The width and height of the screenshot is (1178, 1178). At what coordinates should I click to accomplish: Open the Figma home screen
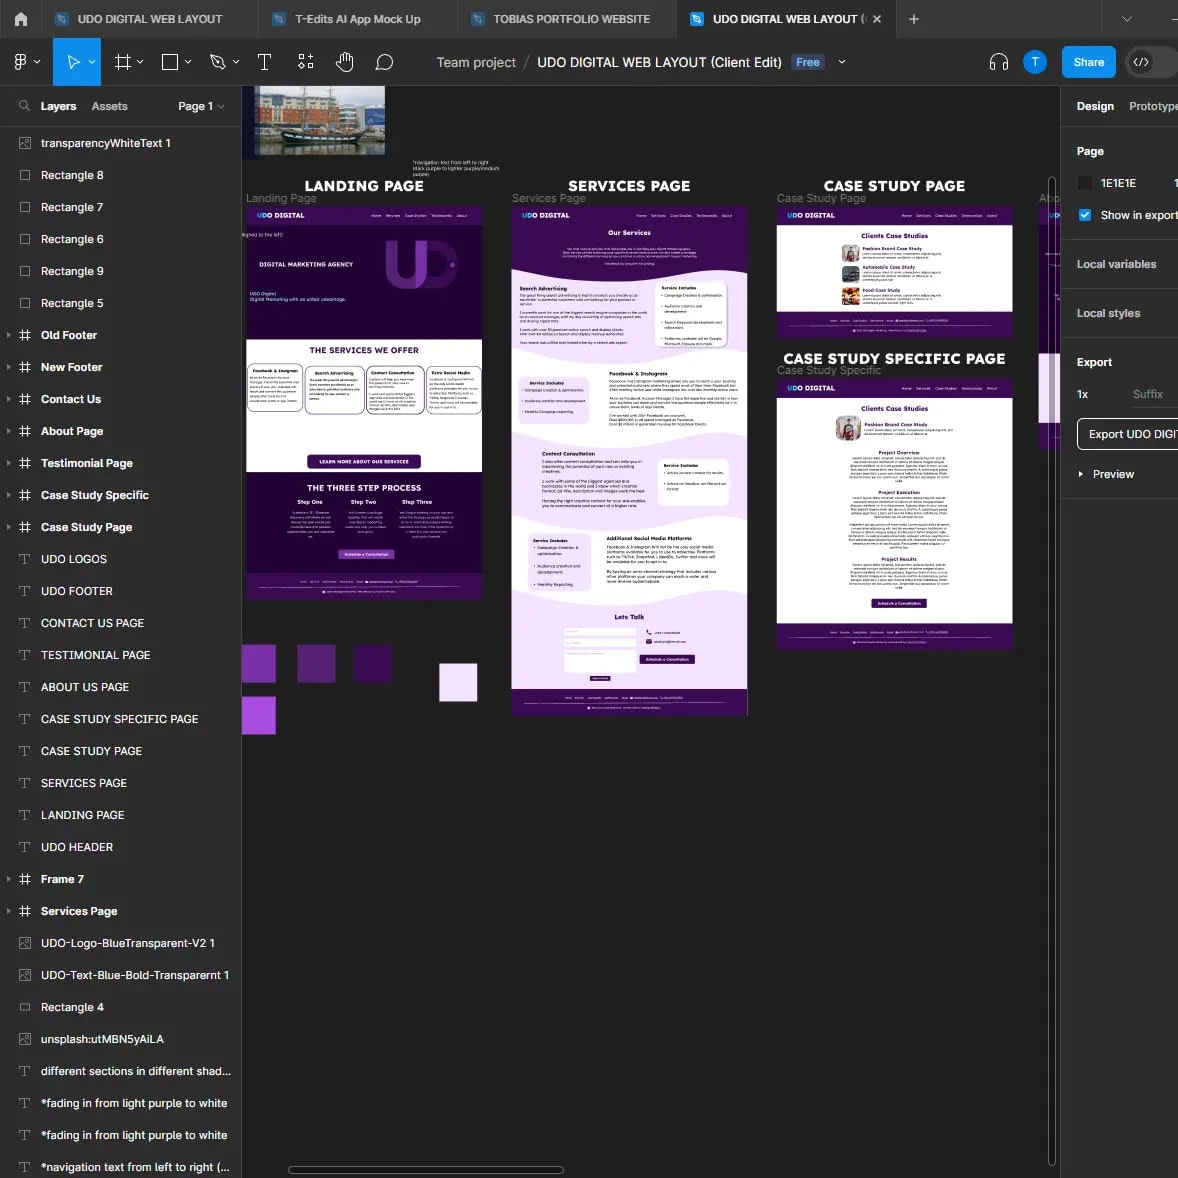coord(21,19)
